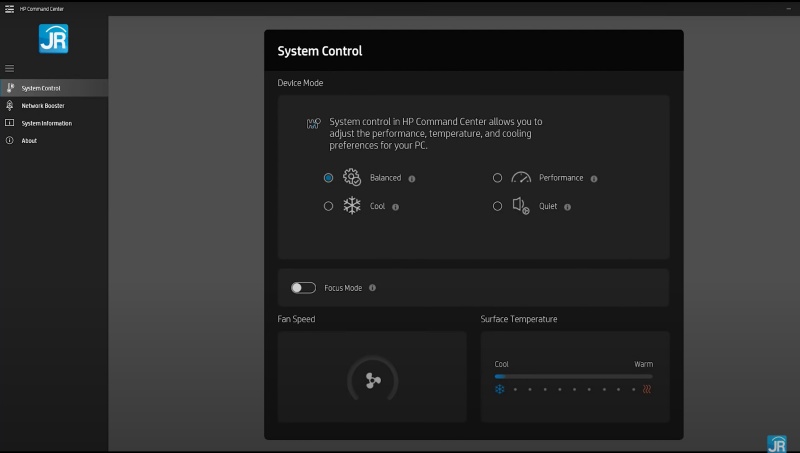
Task: Click the Surface Temperature slider bar
Action: [x=573, y=377]
